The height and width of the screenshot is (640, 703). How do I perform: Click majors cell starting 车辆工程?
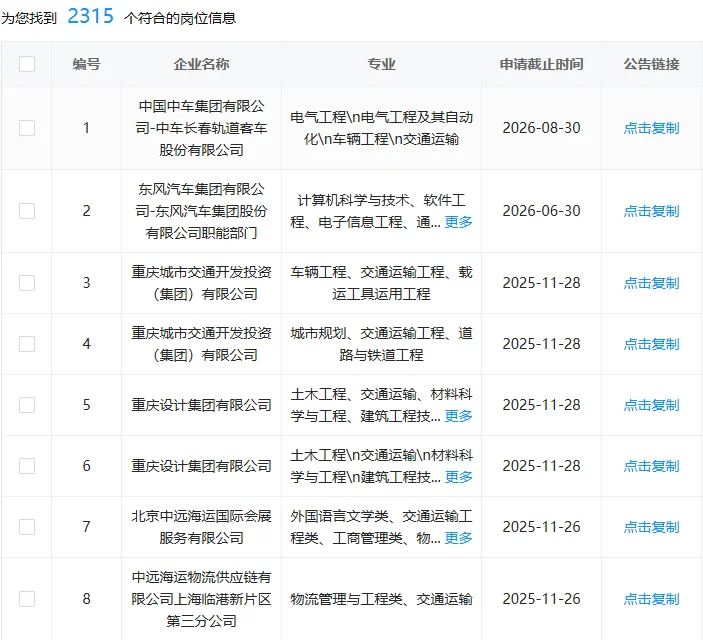coord(382,283)
